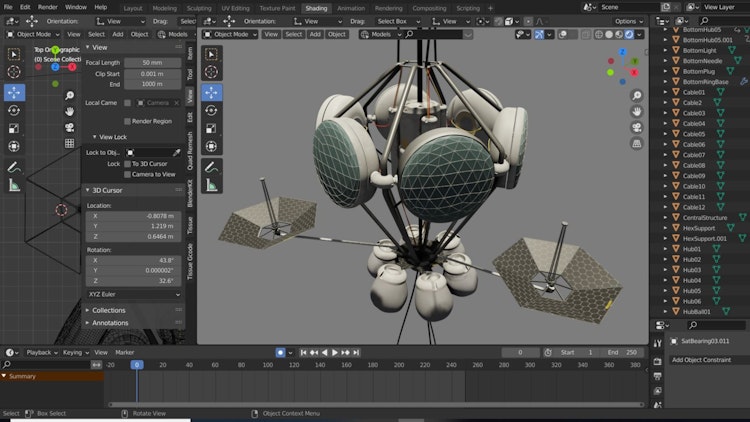The width and height of the screenshot is (750, 422).
Task: Open the XYZ Euler rotation mode dropdown
Action: pos(134,294)
